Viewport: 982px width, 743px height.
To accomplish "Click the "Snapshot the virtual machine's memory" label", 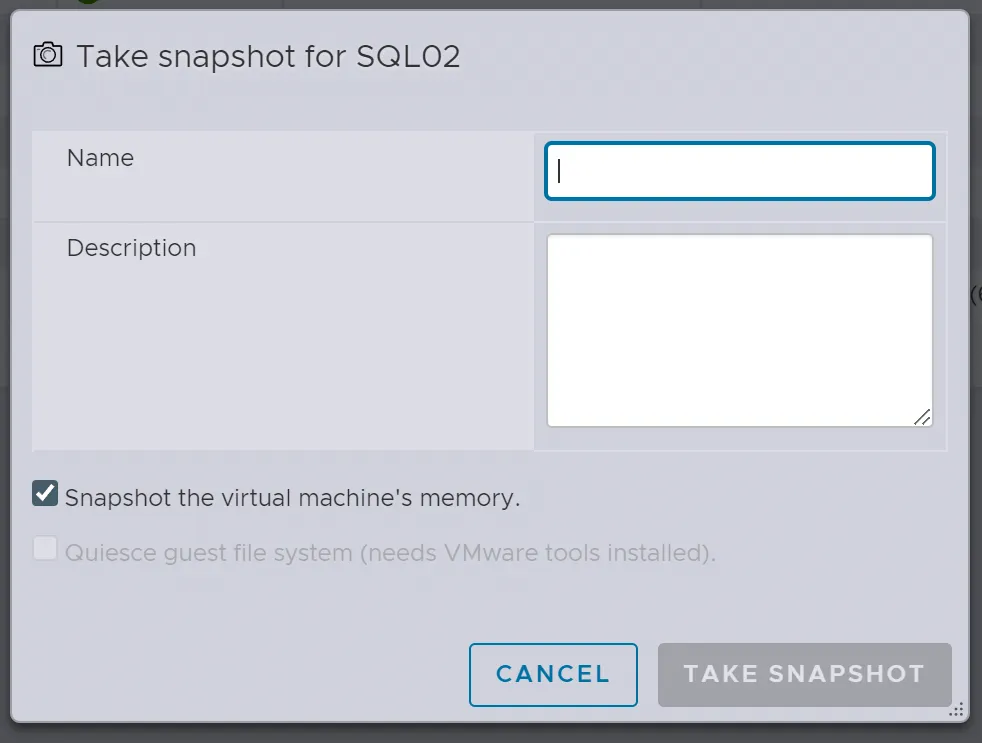I will (x=292, y=498).
